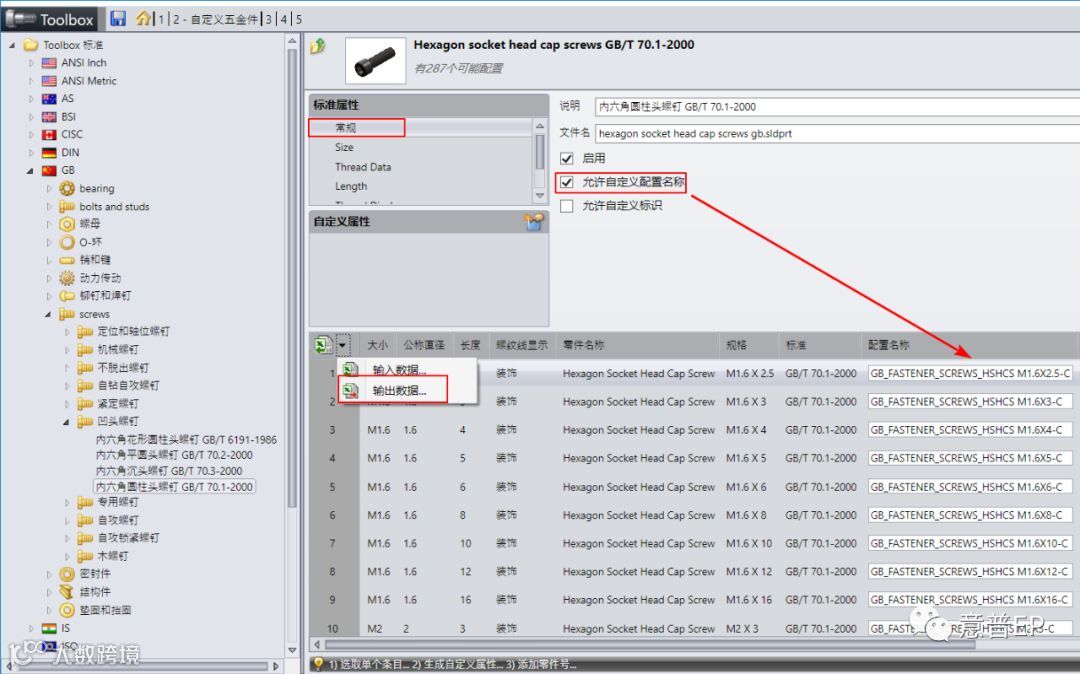The width and height of the screenshot is (1080, 674).
Task: Click the ANSI Metric flag icon
Action: coord(49,81)
